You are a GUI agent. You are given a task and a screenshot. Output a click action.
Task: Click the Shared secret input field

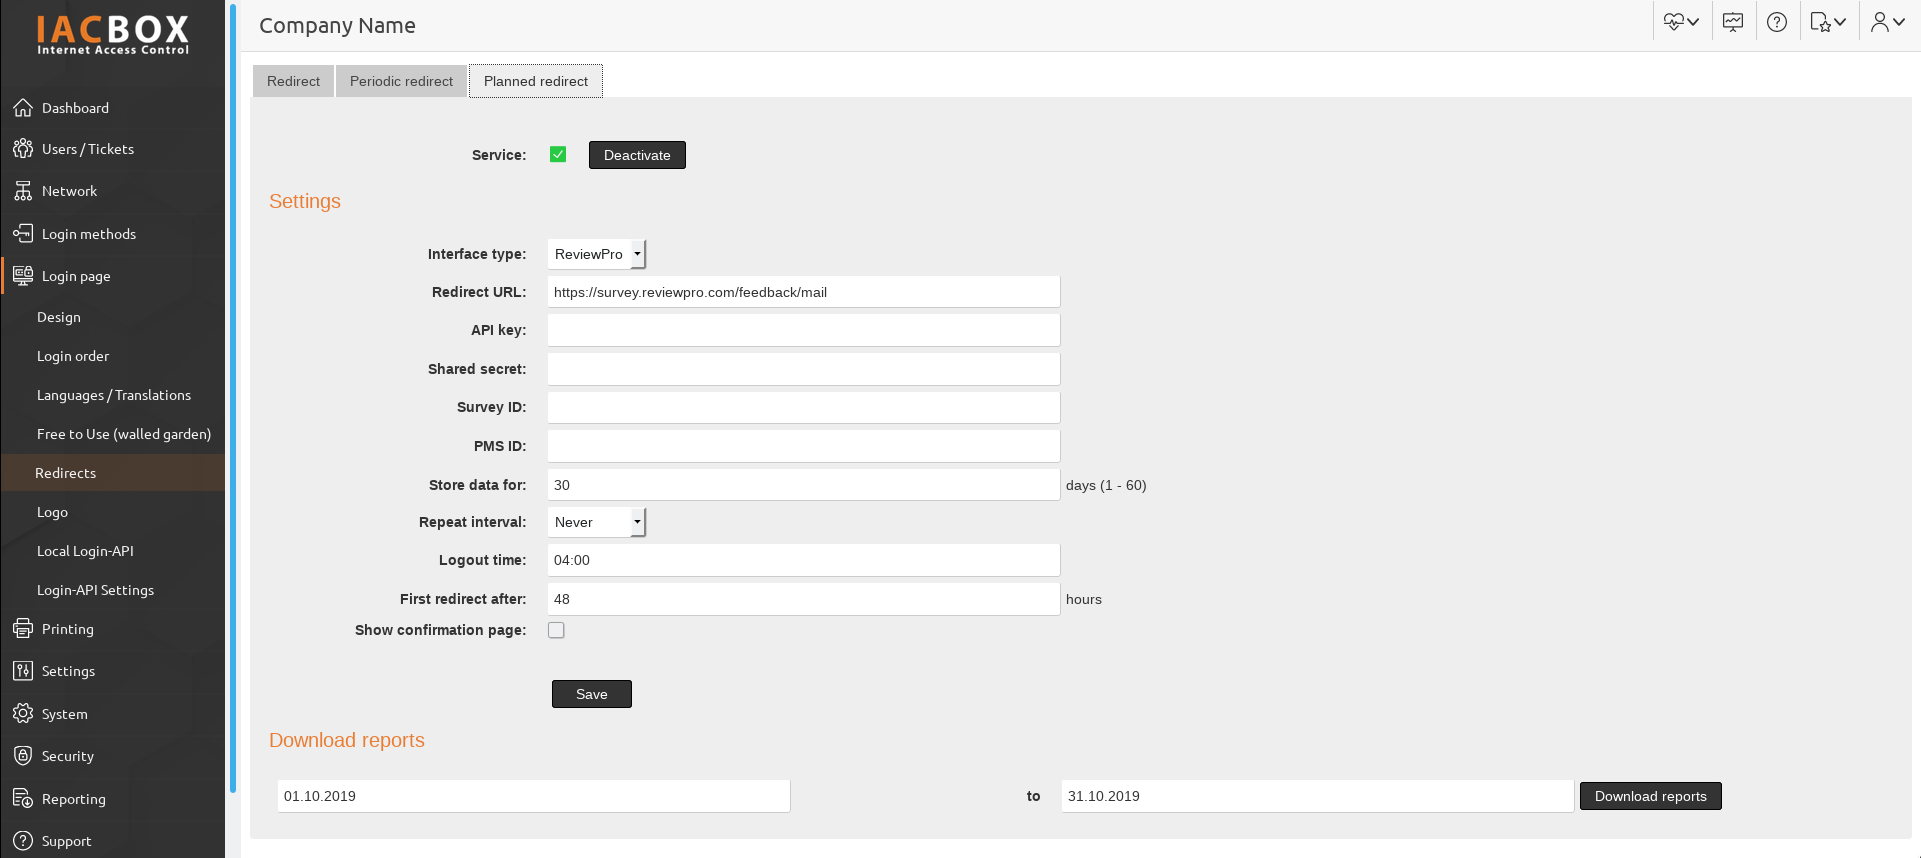pyautogui.click(x=804, y=369)
